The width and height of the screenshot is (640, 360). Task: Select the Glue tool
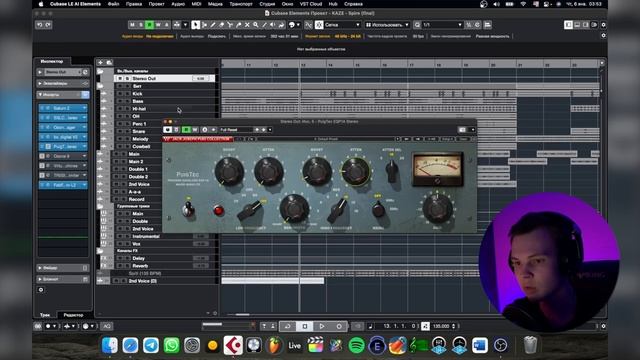tap(239, 25)
